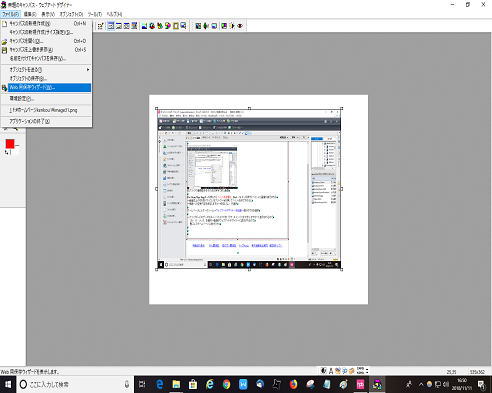The width and height of the screenshot is (492, 393).
Task: Open the オブジェクト(O) menu
Action: point(71,14)
